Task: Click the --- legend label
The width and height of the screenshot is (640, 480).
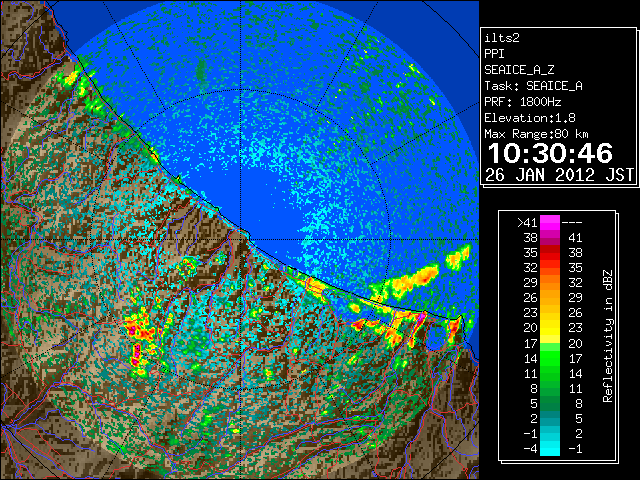Action: tap(572, 222)
